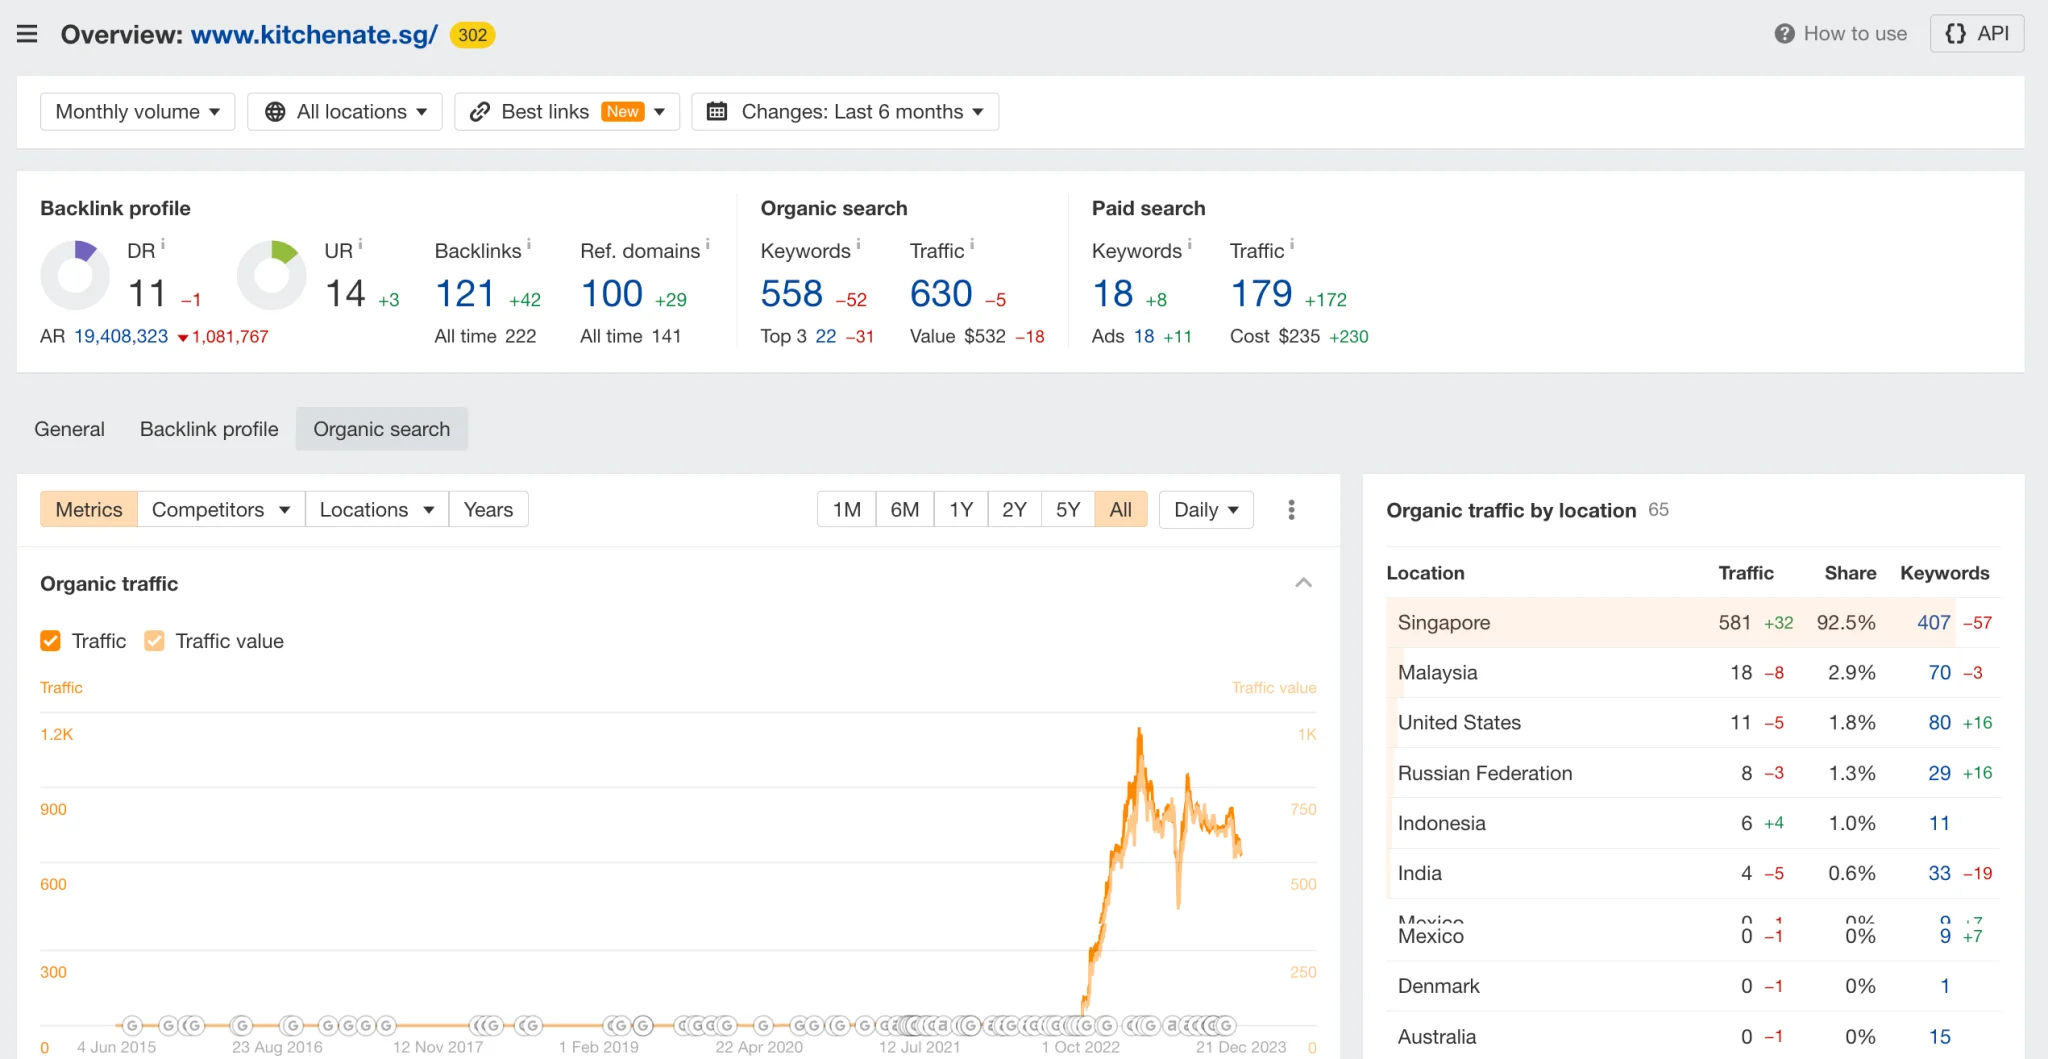Open the Daily interval dropdown
Viewport: 2048px width, 1059px height.
[1205, 510]
